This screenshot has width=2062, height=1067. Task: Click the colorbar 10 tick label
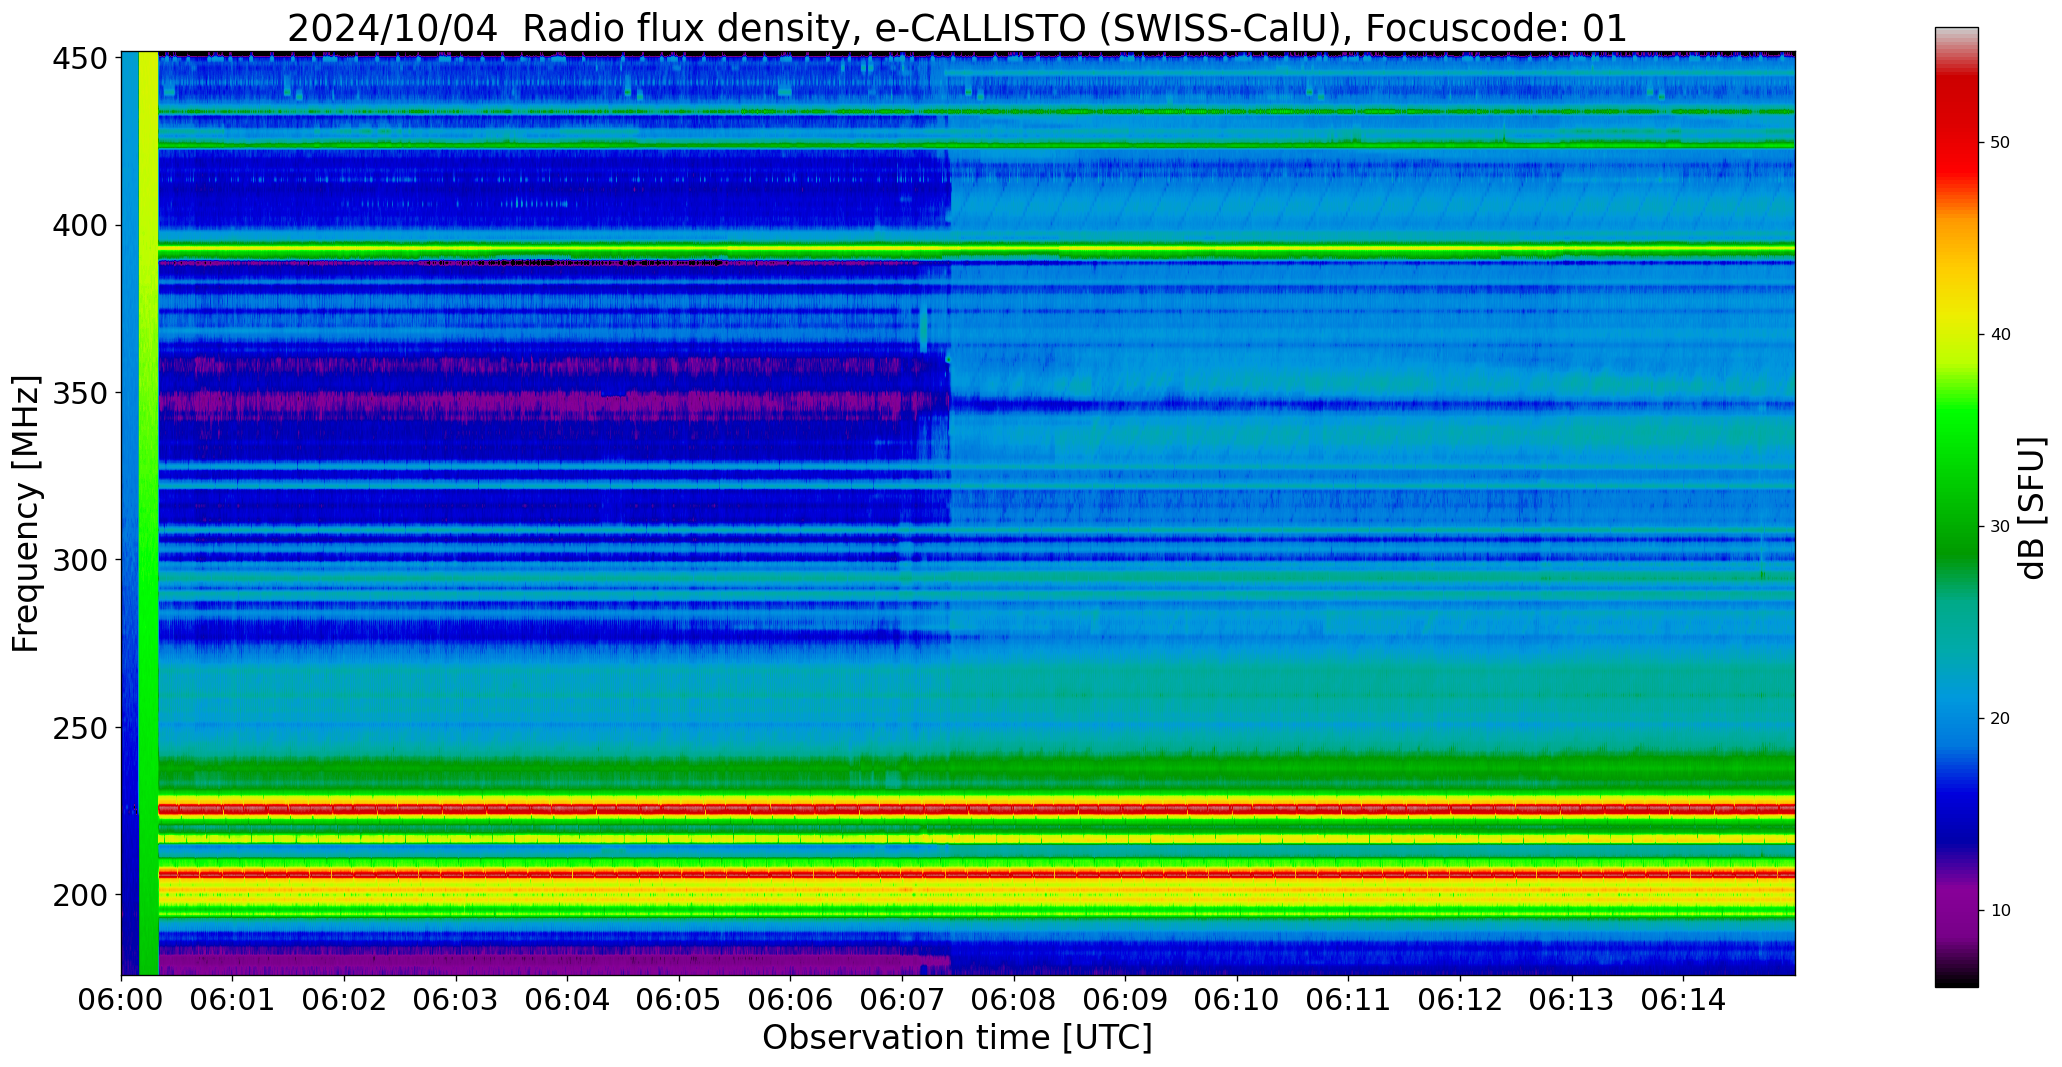pyautogui.click(x=2000, y=911)
